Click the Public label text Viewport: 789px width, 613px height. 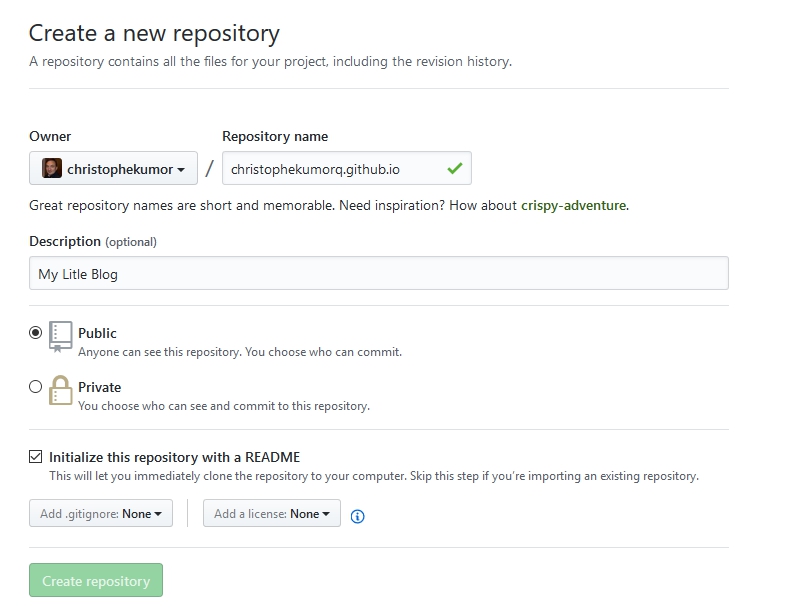(x=97, y=333)
